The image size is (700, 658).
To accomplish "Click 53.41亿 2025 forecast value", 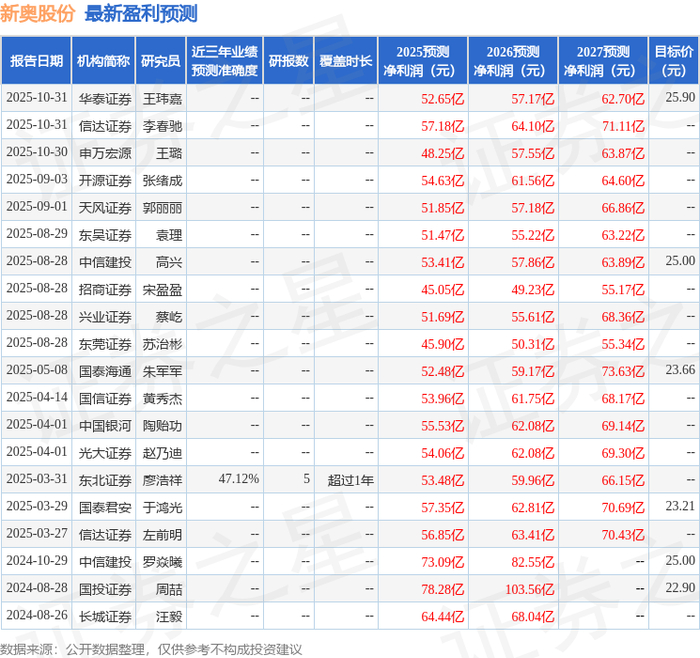I will pos(442,262).
